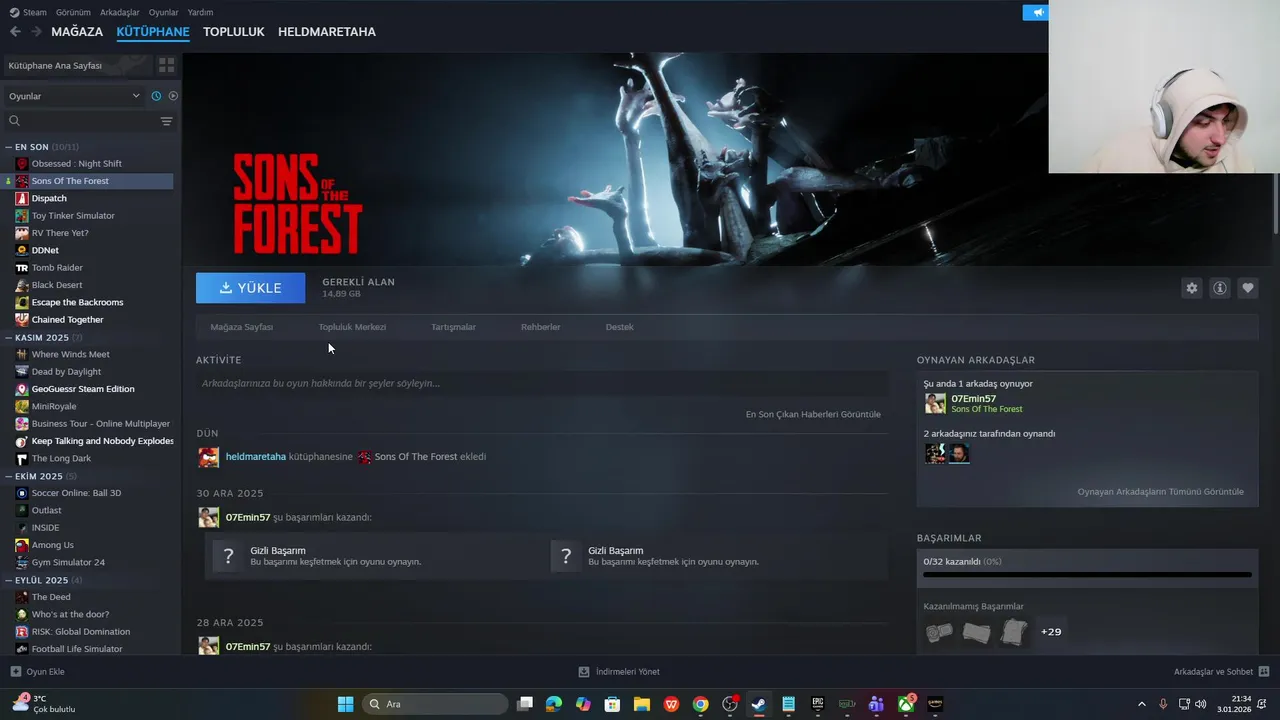Screen dimensions: 1280x720
Task: Sort library by recent activity clock icon
Action: click(156, 96)
